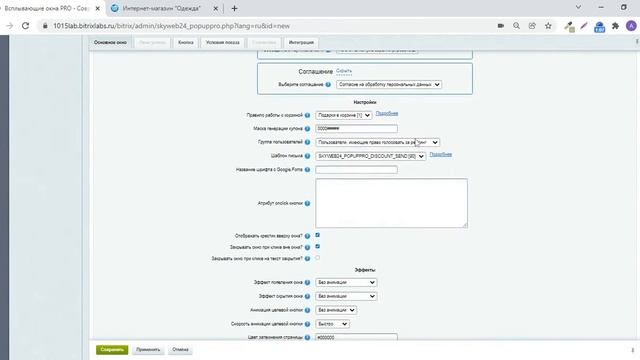This screenshot has width=640, height=360.
Task: Open the user profile avatar
Action: (631, 26)
